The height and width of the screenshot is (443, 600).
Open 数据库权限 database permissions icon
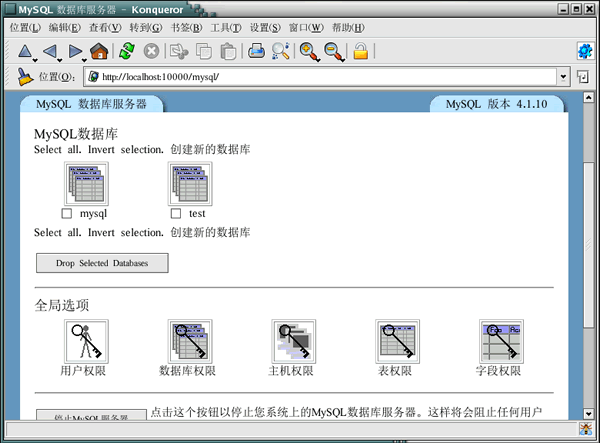190,341
